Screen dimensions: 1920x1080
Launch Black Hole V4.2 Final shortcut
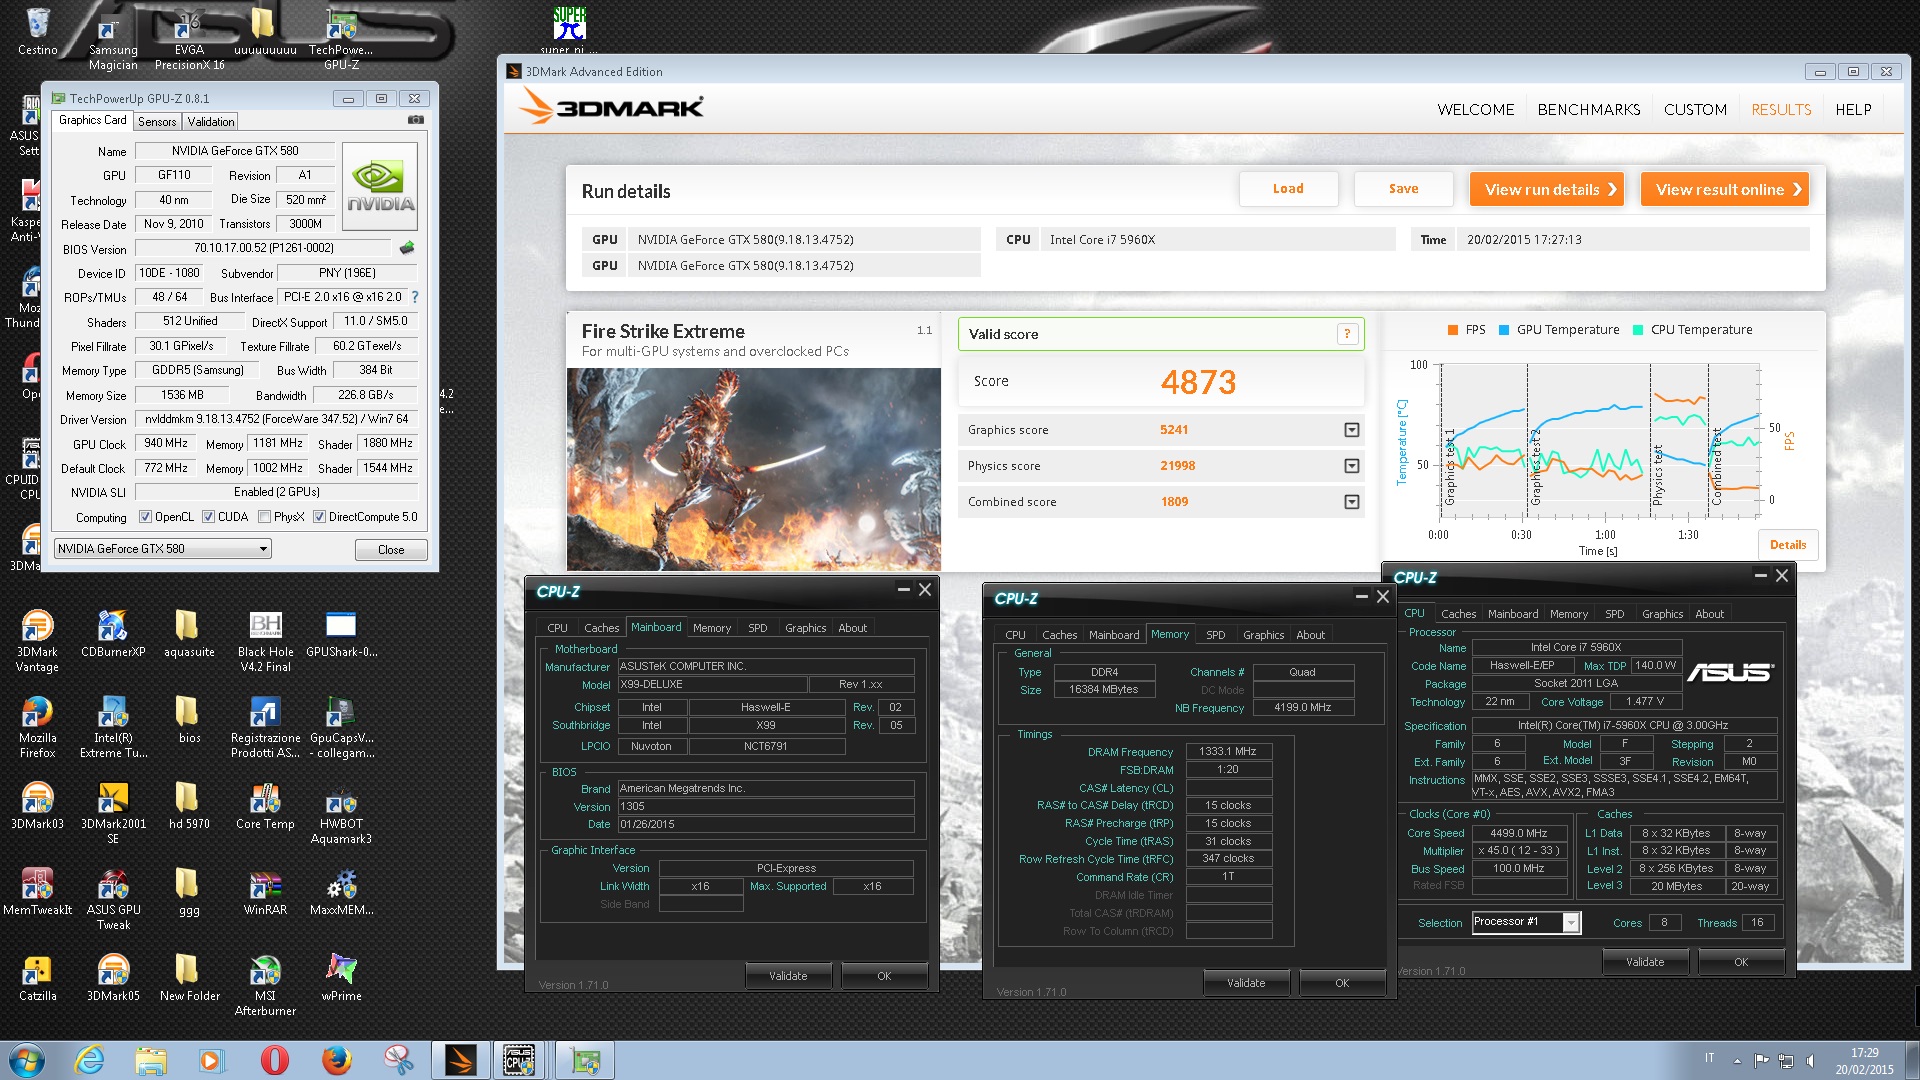coord(265,641)
